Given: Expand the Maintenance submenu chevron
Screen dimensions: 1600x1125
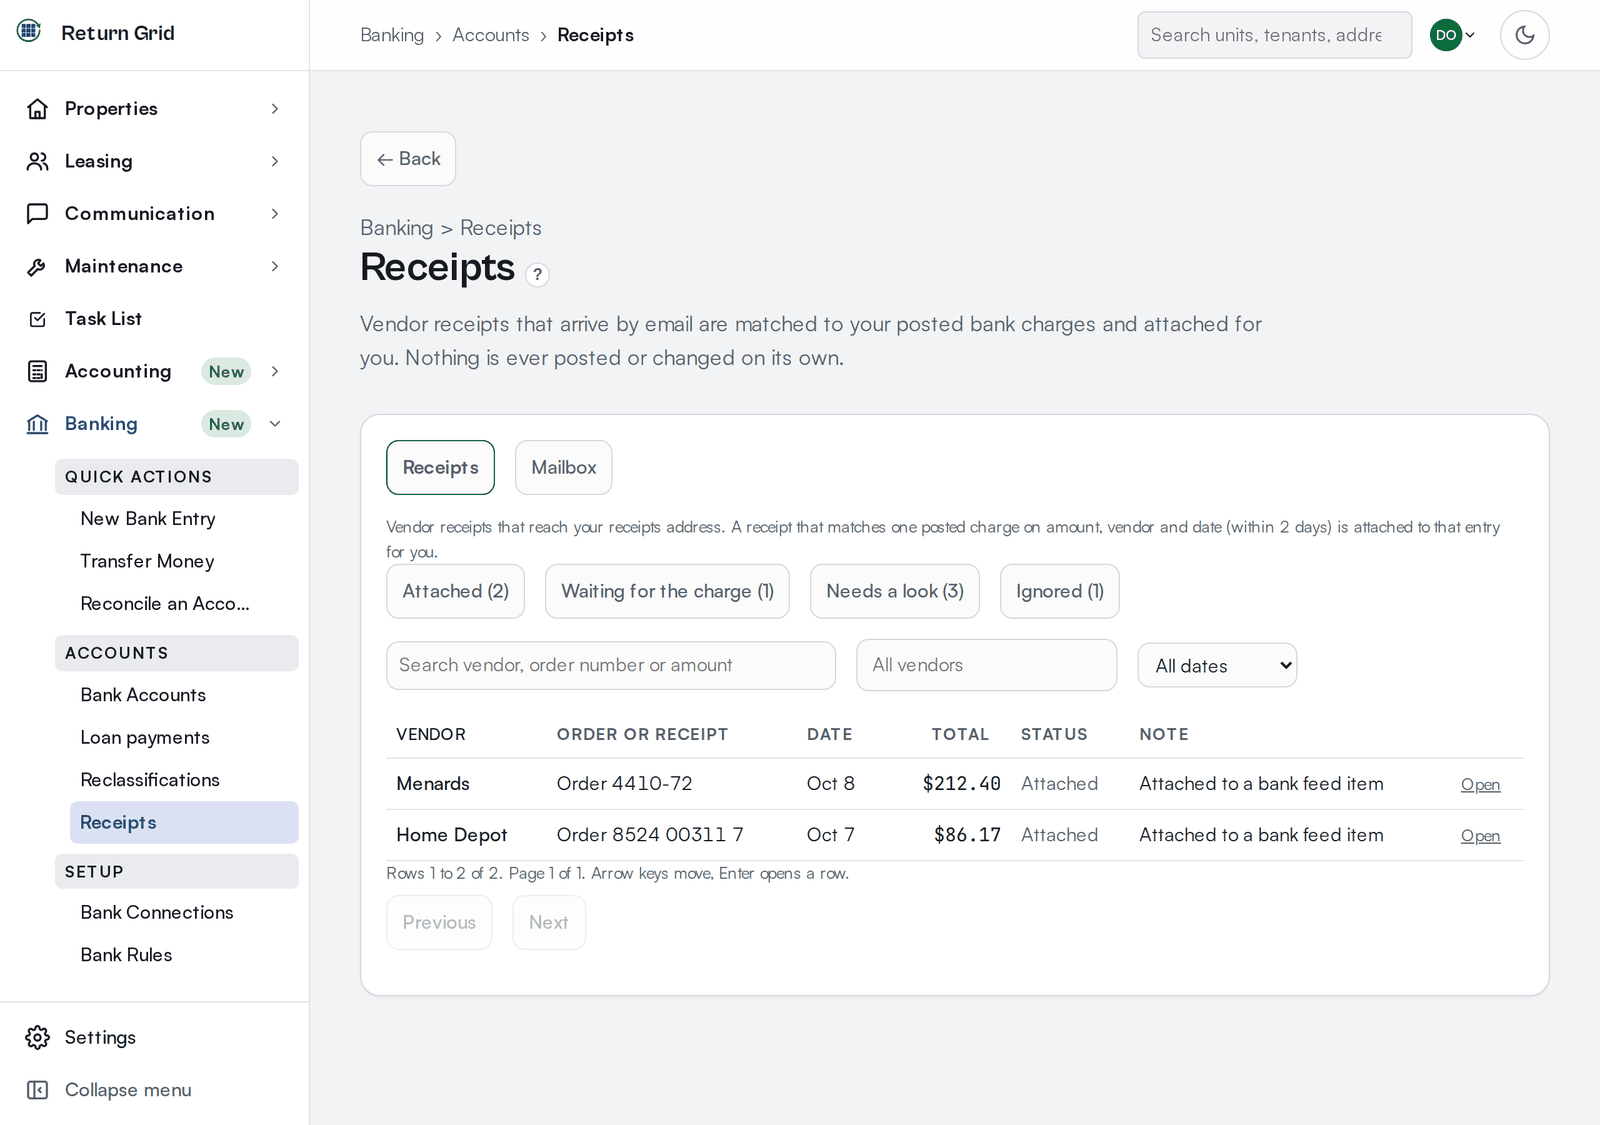Looking at the screenshot, I should [275, 266].
